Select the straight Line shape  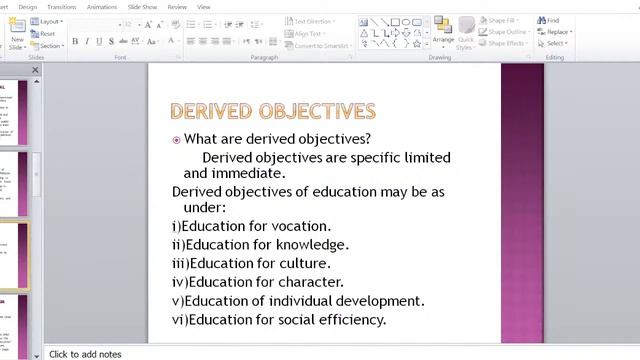(x=374, y=22)
